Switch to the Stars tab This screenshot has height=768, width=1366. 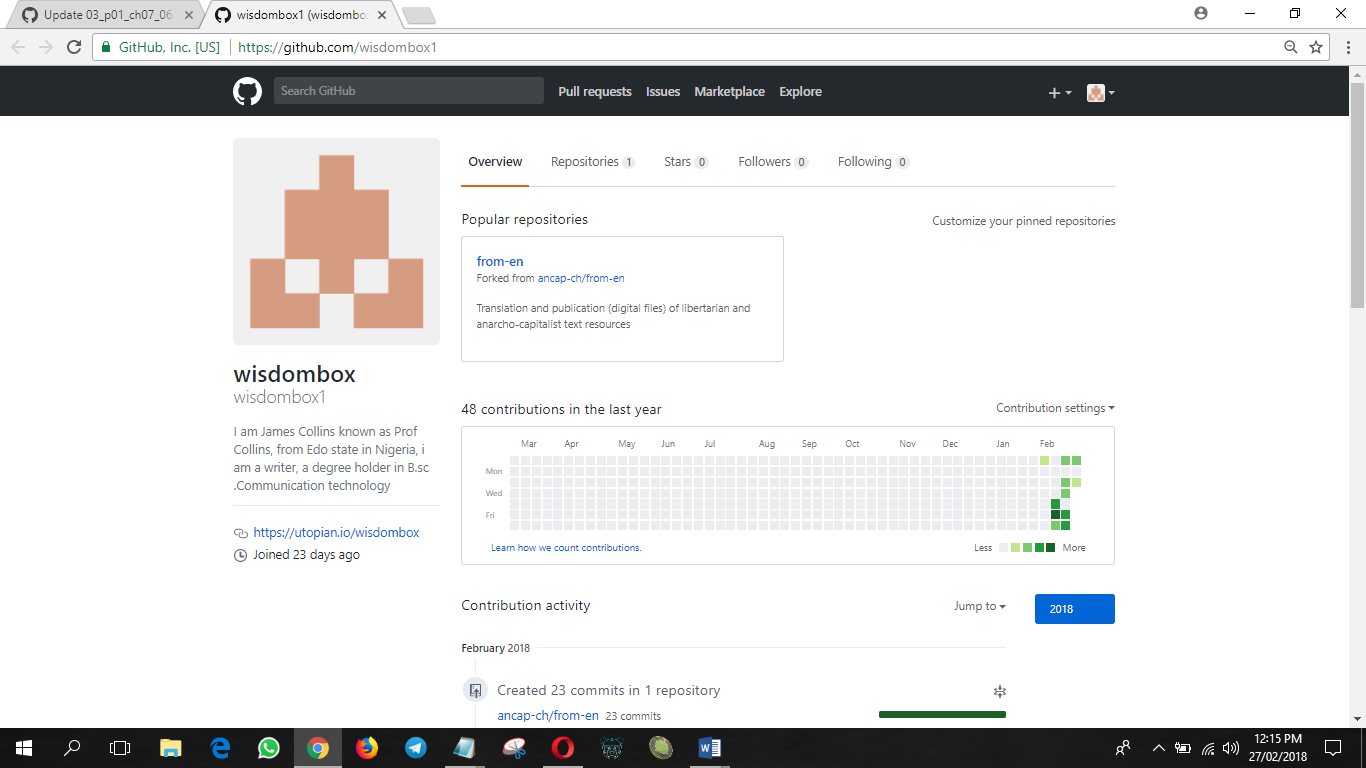686,162
